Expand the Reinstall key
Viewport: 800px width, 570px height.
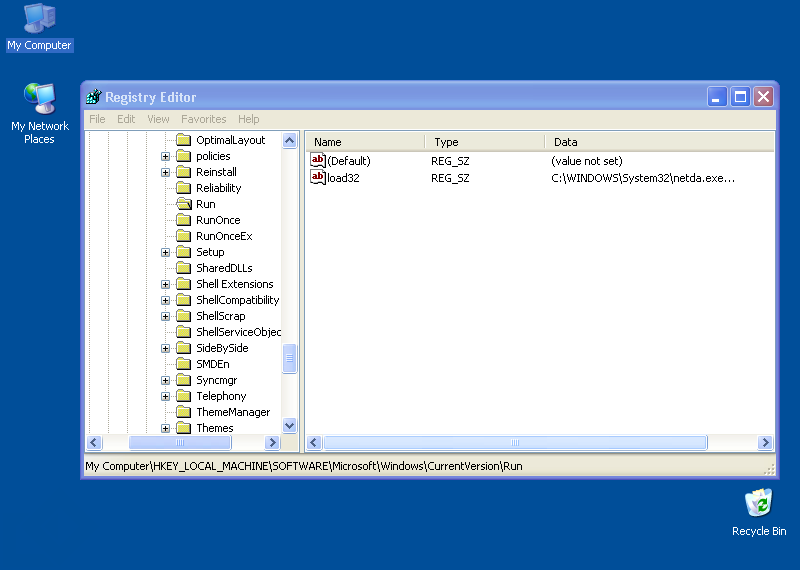point(165,172)
